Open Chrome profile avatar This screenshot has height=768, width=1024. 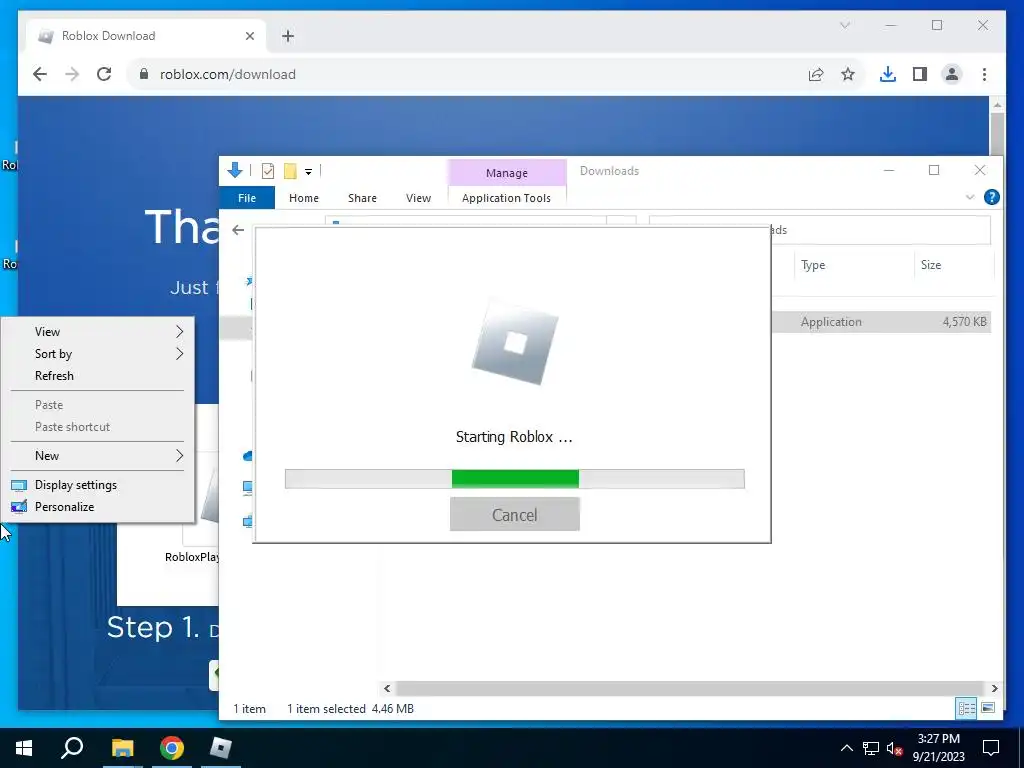pyautogui.click(x=952, y=74)
